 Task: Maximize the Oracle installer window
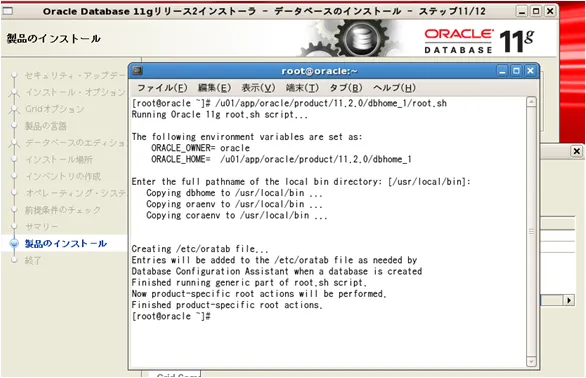(x=536, y=11)
